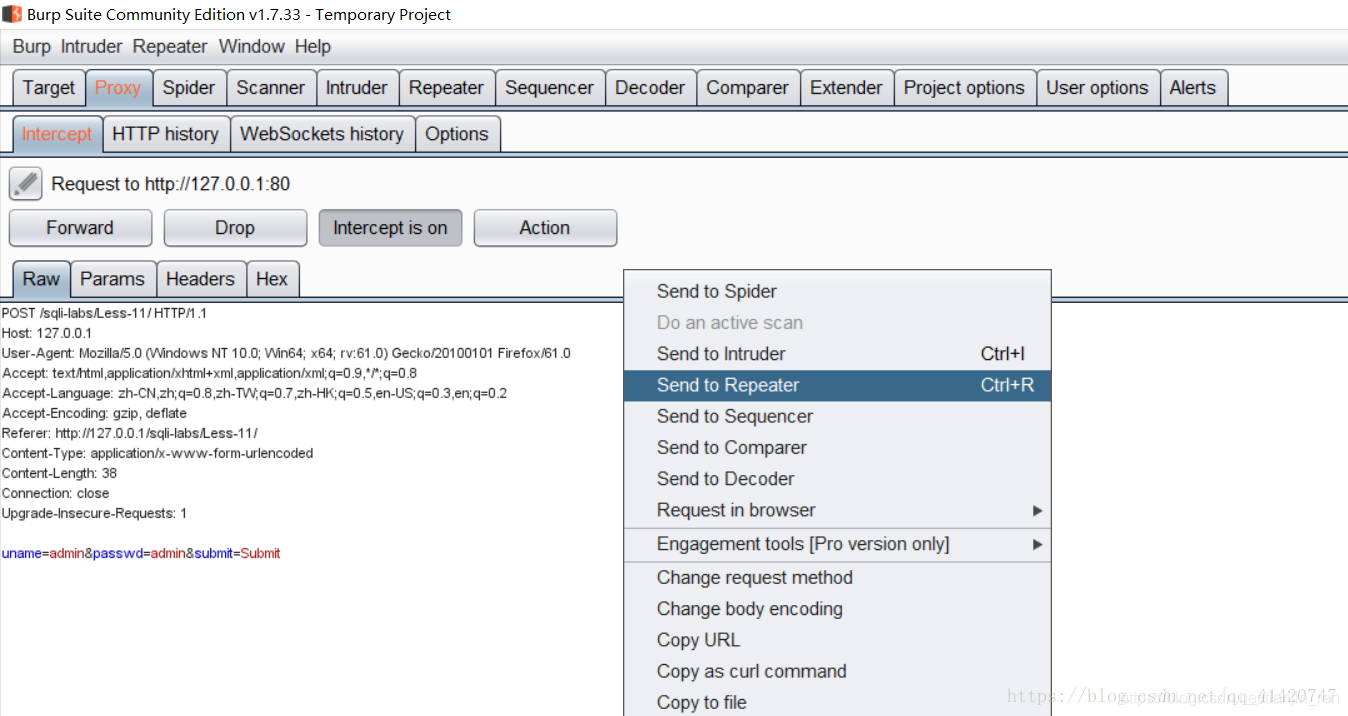Open the Window menu
Image resolution: width=1348 pixels, height=716 pixels.
pos(252,47)
